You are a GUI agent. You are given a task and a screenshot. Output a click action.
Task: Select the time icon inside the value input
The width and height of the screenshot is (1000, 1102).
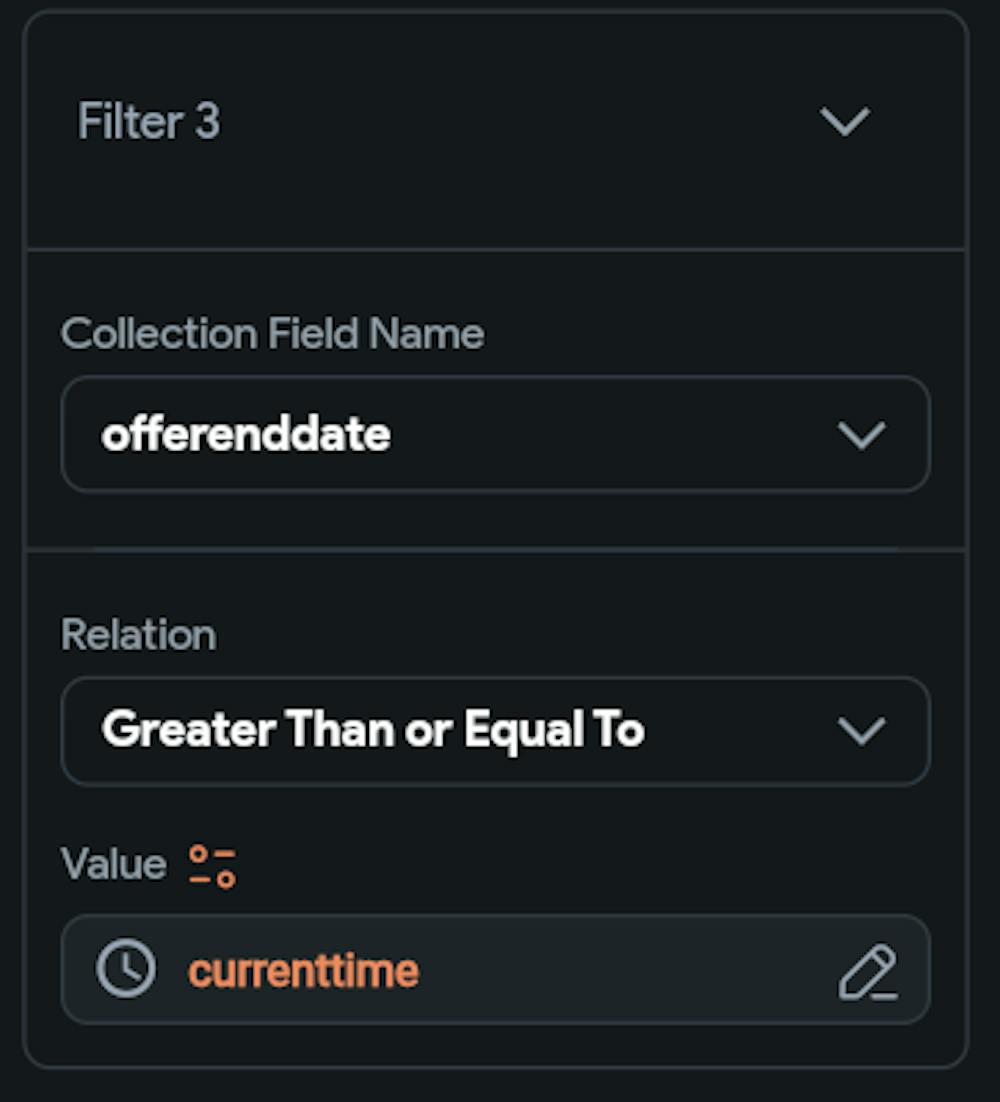pyautogui.click(x=124, y=968)
